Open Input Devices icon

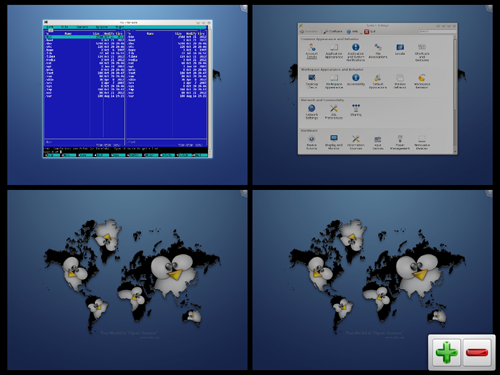378,142
